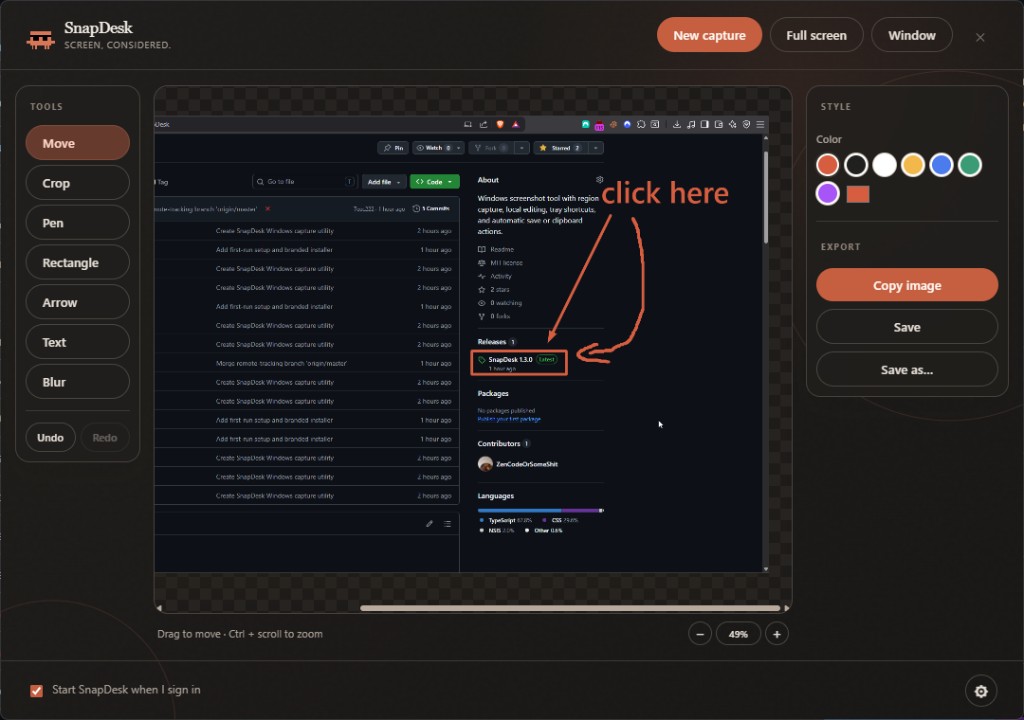1024x720 pixels.
Task: Click the Redo button
Action: pyautogui.click(x=104, y=438)
